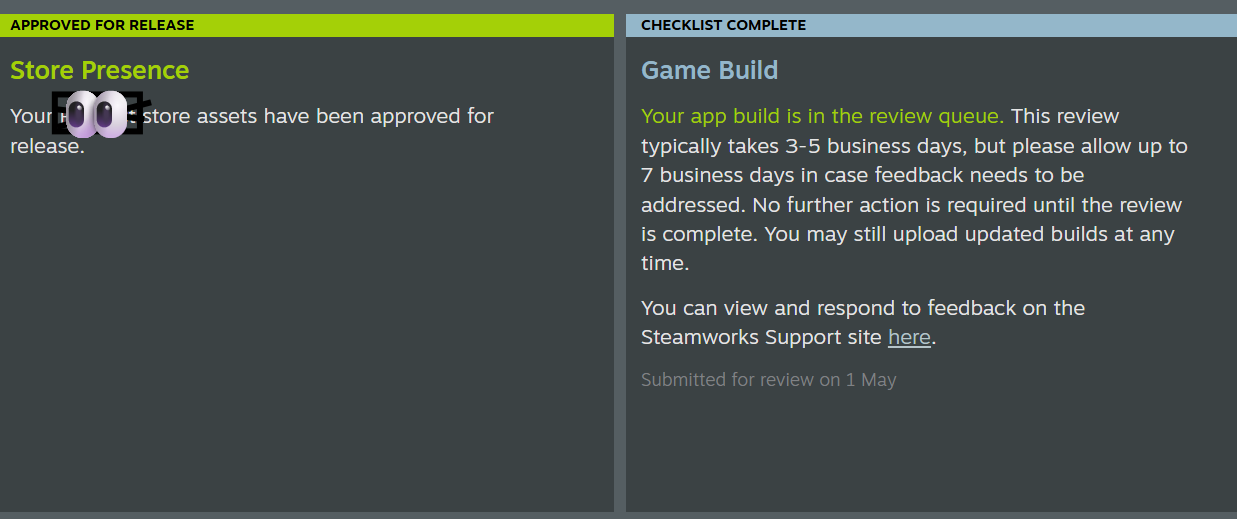Click the 'Steamworks Support site' text
Image resolution: width=1237 pixels, height=519 pixels.
point(761,338)
